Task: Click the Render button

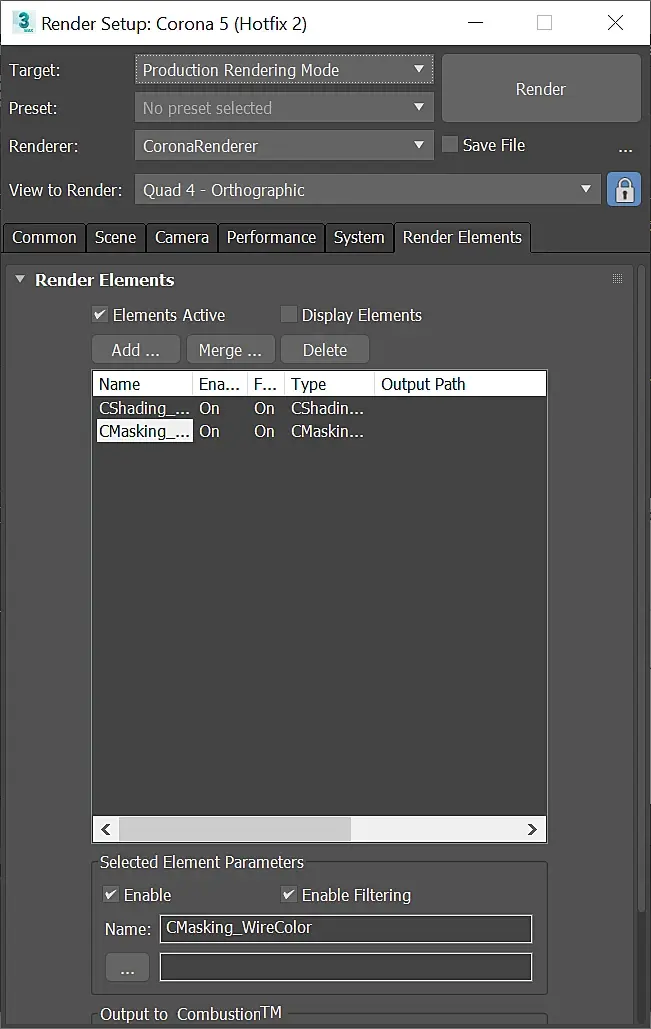Action: [541, 89]
